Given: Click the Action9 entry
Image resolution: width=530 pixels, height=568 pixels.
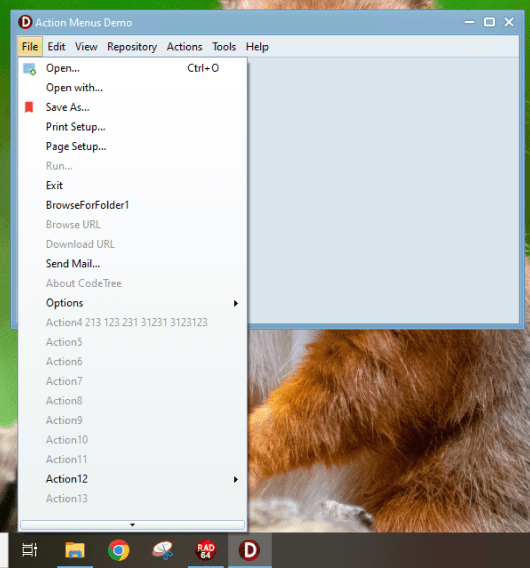Looking at the screenshot, I should coord(133,420).
